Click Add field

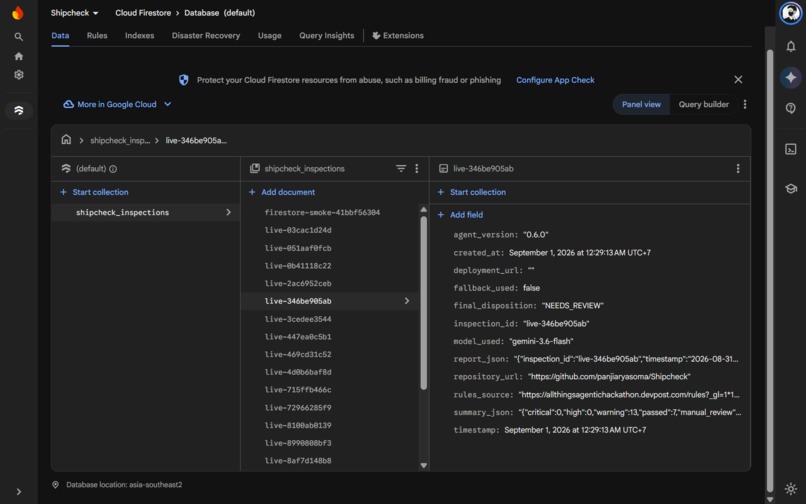460,214
